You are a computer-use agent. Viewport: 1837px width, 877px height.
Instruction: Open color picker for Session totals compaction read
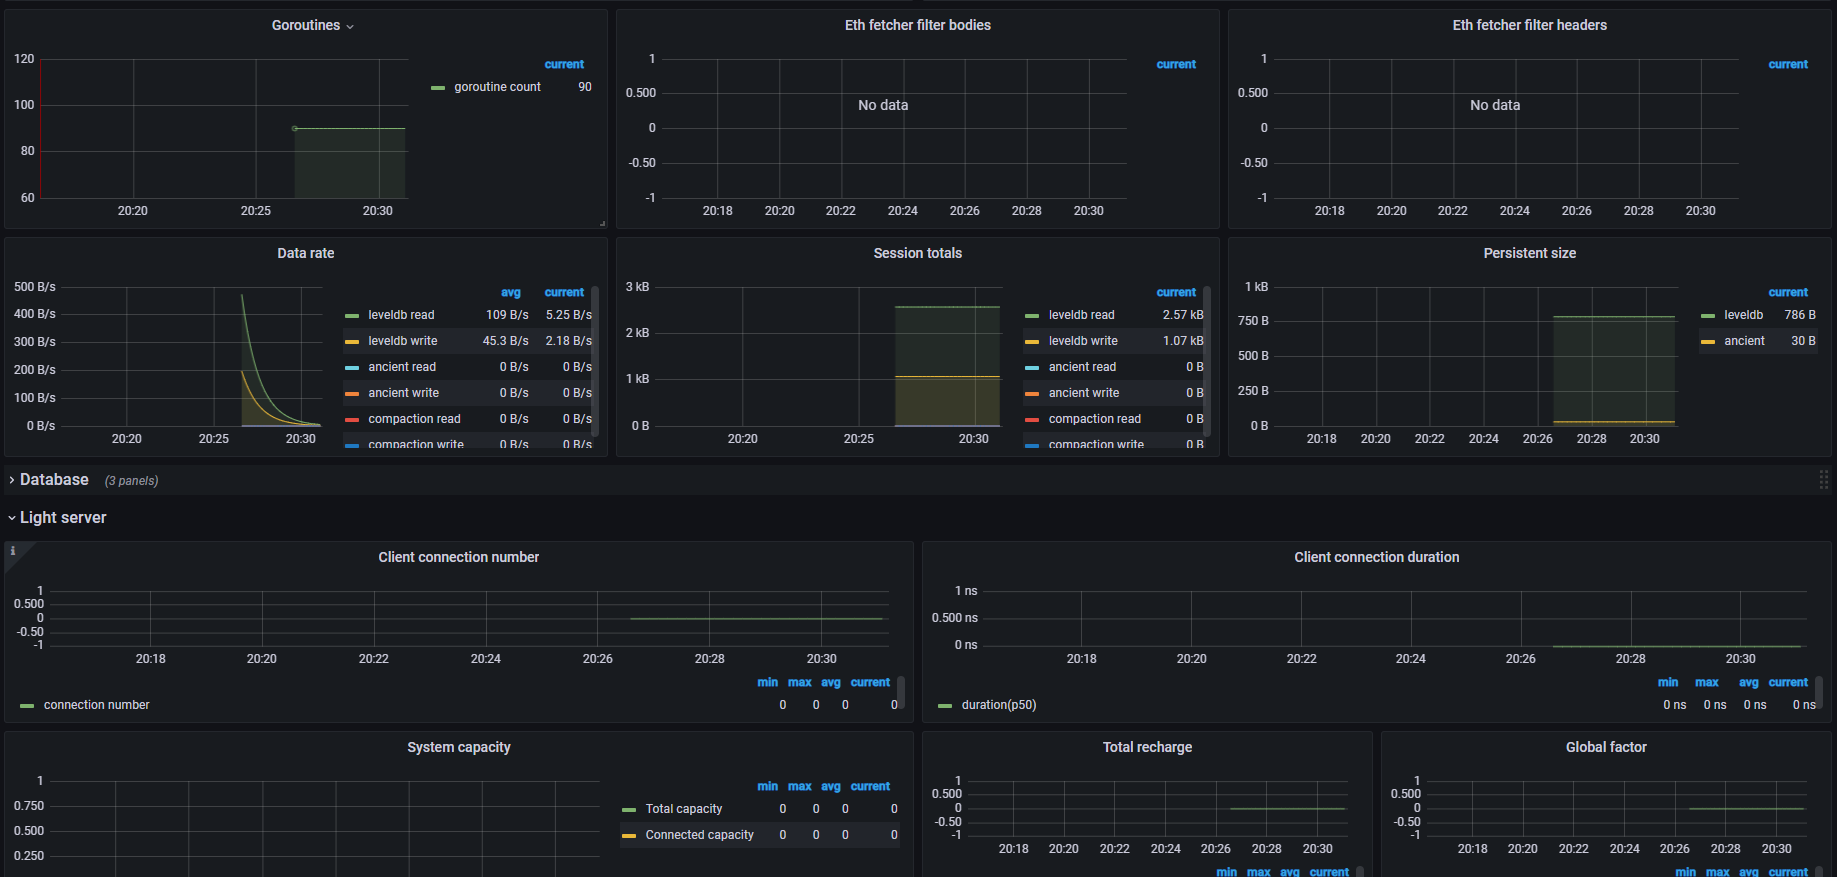1032,420
